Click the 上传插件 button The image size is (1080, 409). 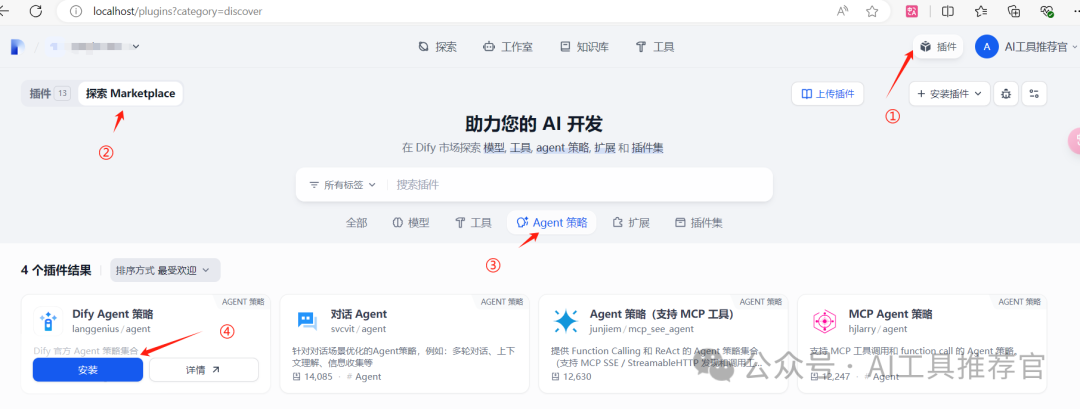[x=828, y=94]
